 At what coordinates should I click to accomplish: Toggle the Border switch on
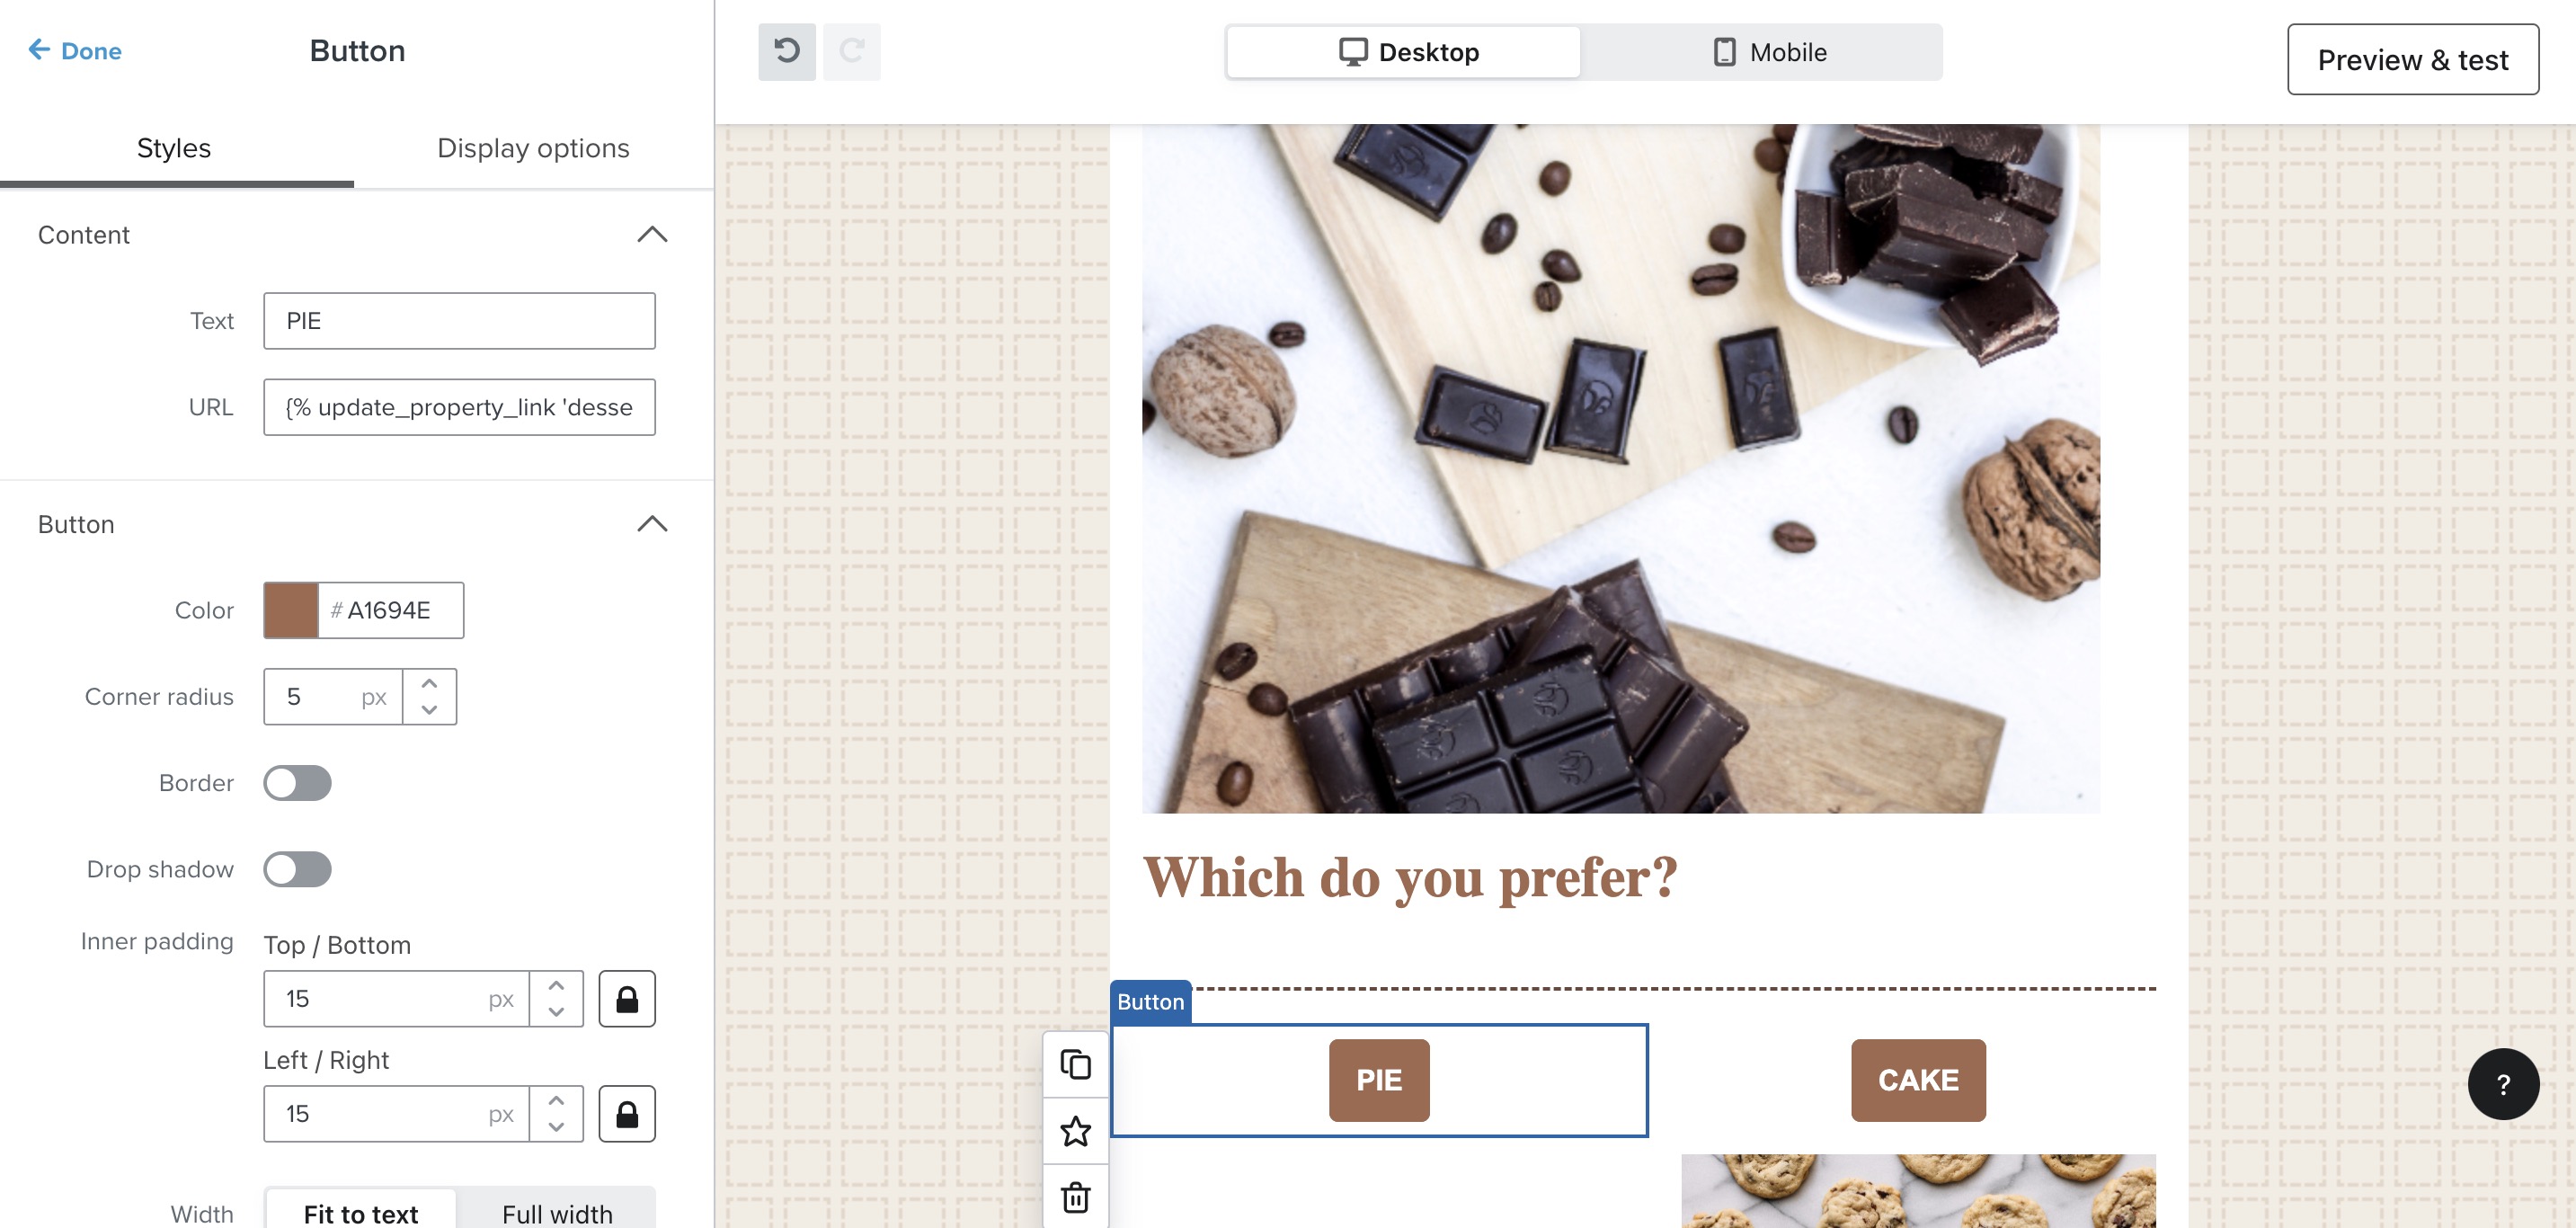coord(298,782)
